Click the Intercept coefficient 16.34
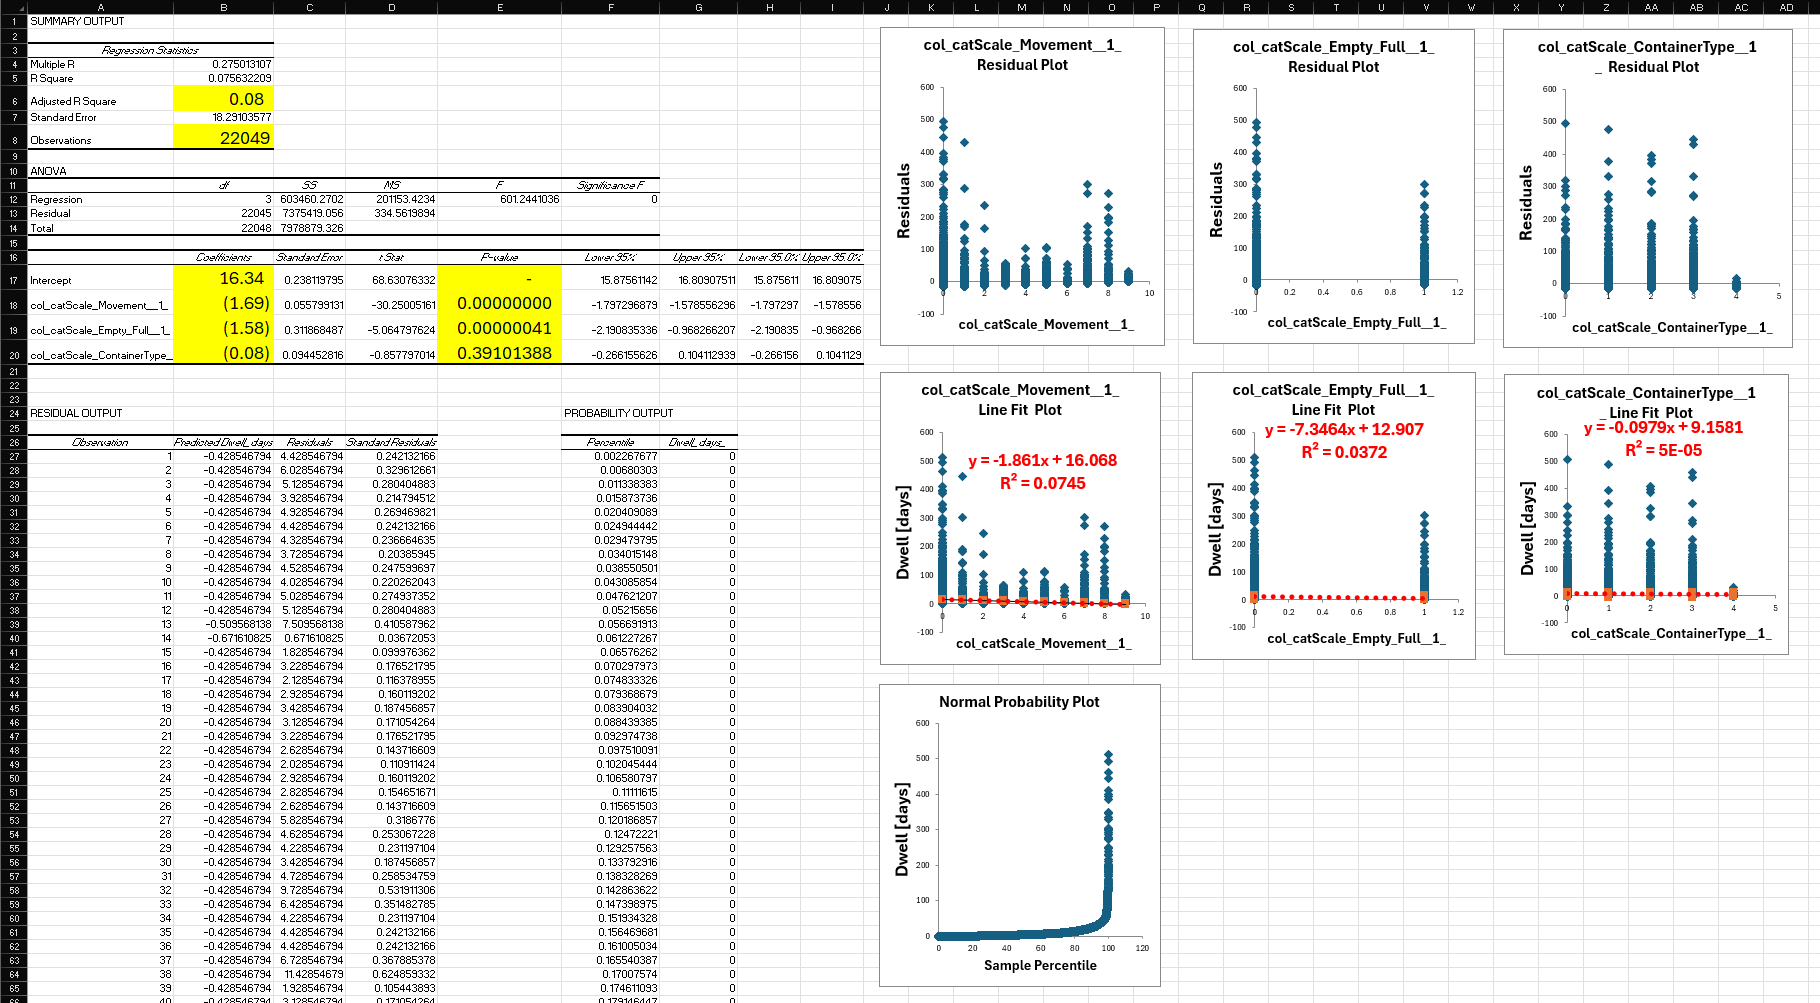Image resolution: width=1820 pixels, height=1003 pixels. point(223,279)
